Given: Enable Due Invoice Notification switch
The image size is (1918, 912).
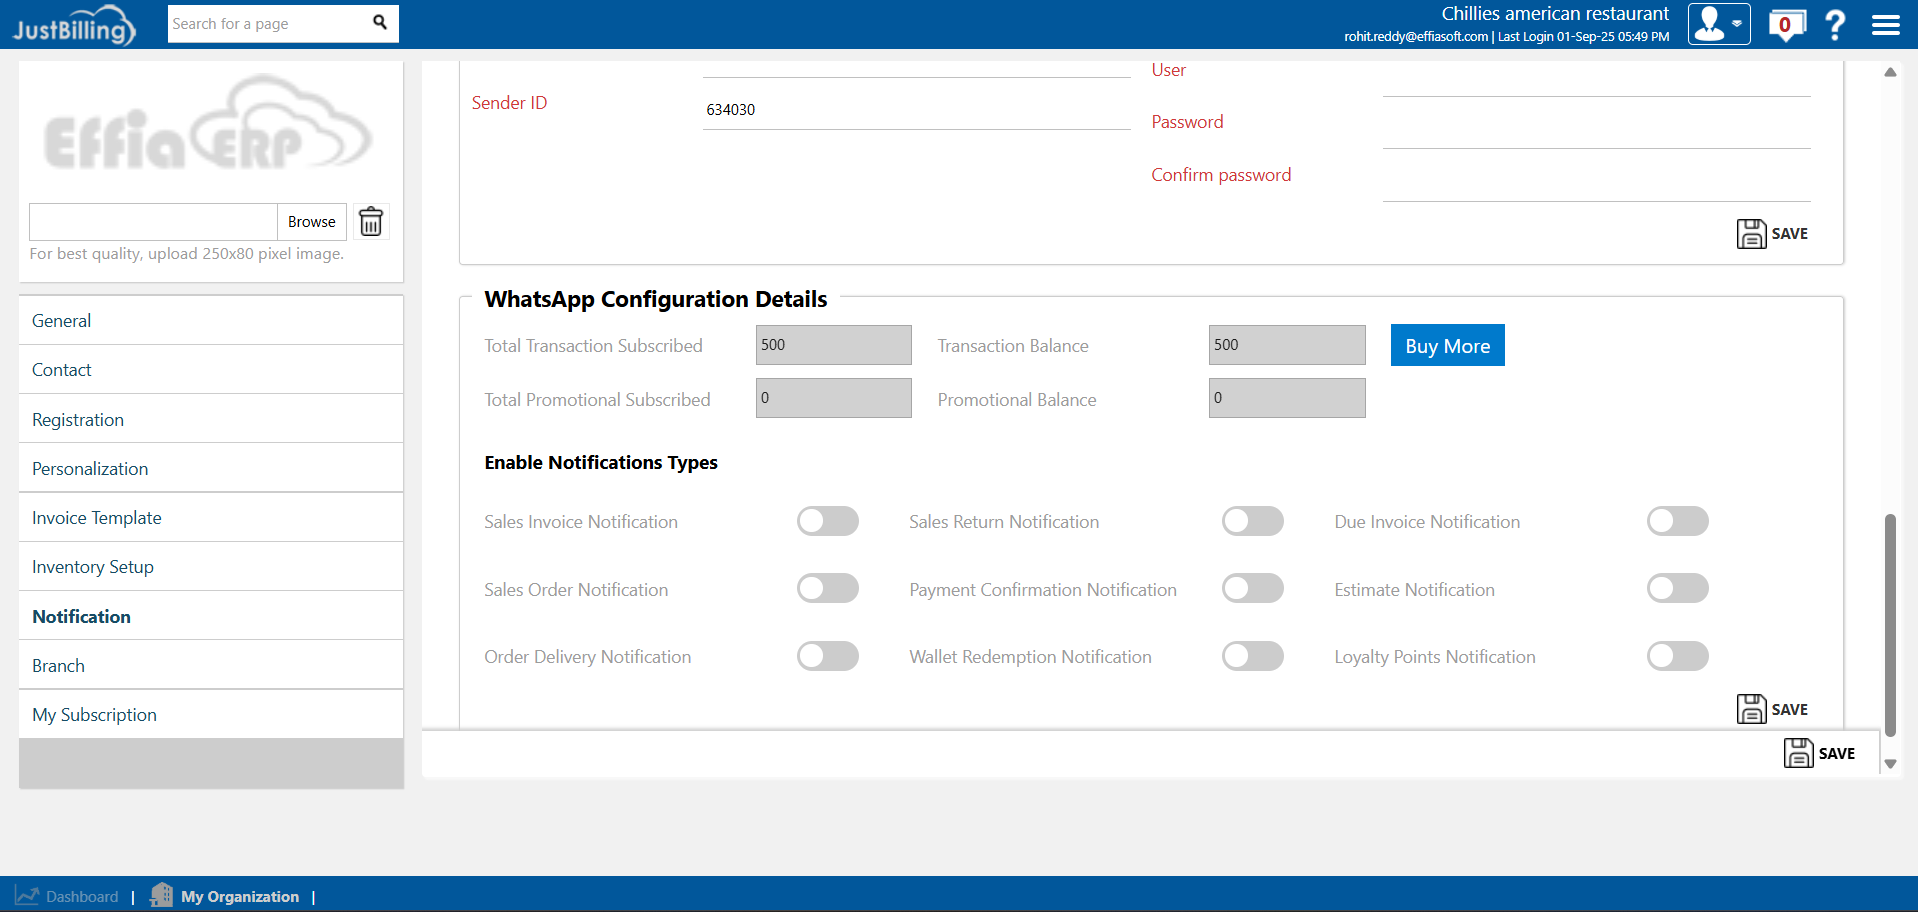Looking at the screenshot, I should pos(1677,521).
